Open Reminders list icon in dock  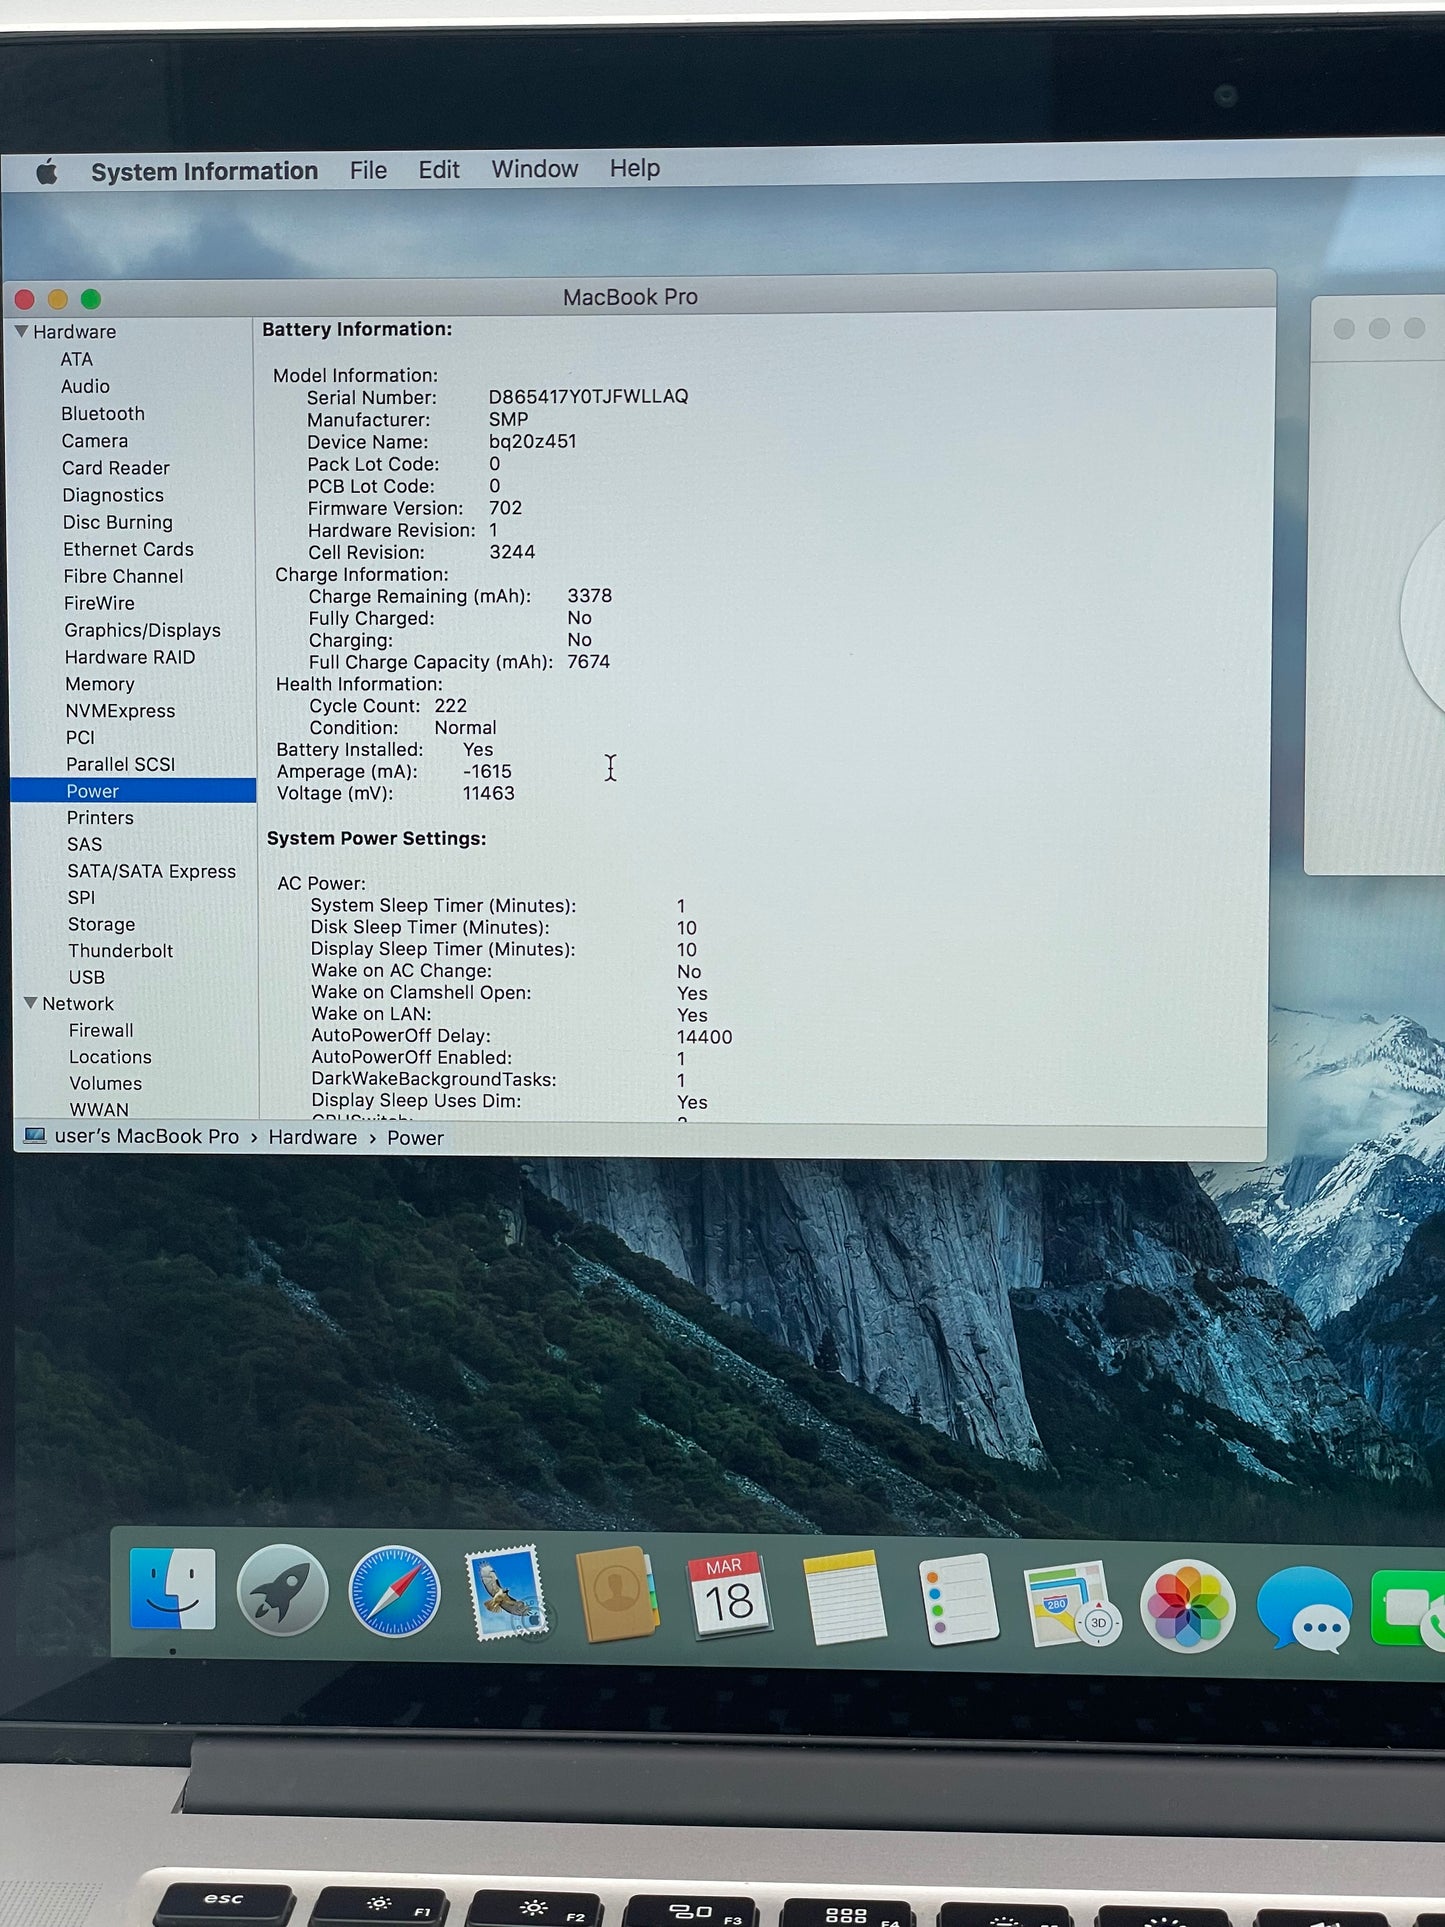(957, 1600)
